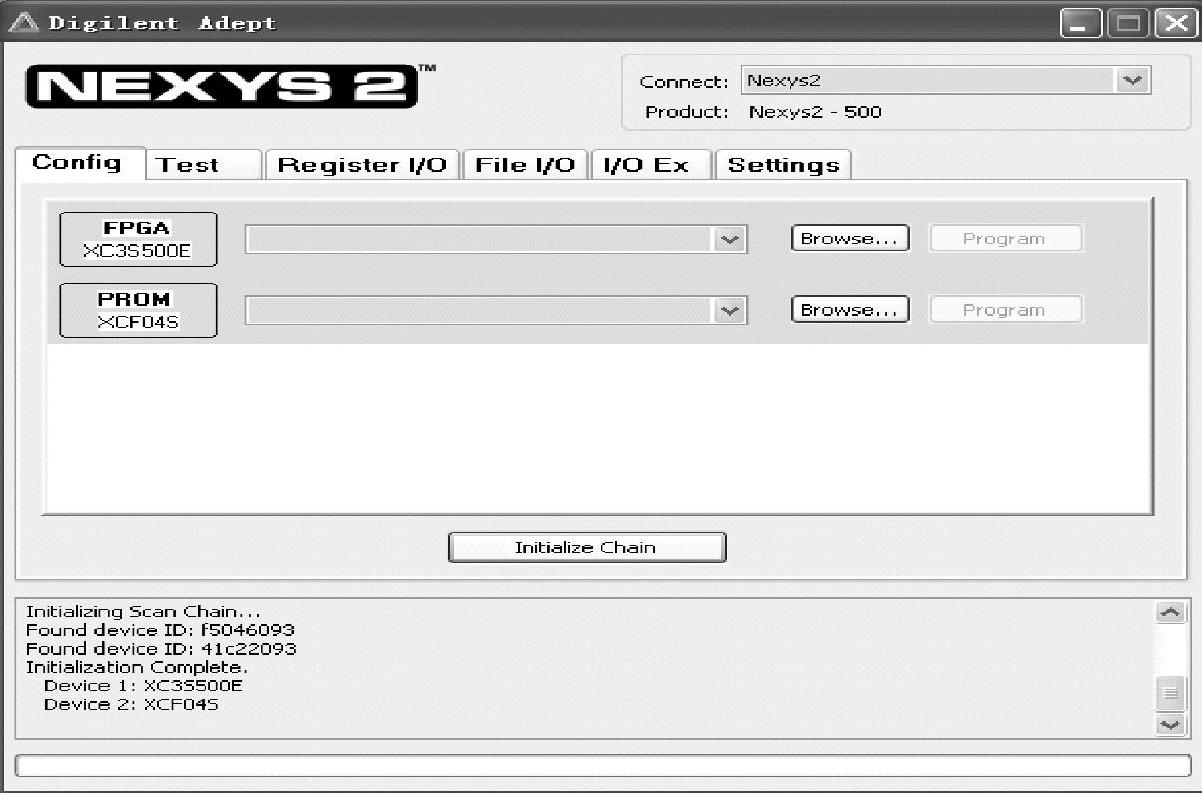Click log line 'Initialization Complete.'
The height and width of the screenshot is (793, 1202).
click(x=137, y=667)
